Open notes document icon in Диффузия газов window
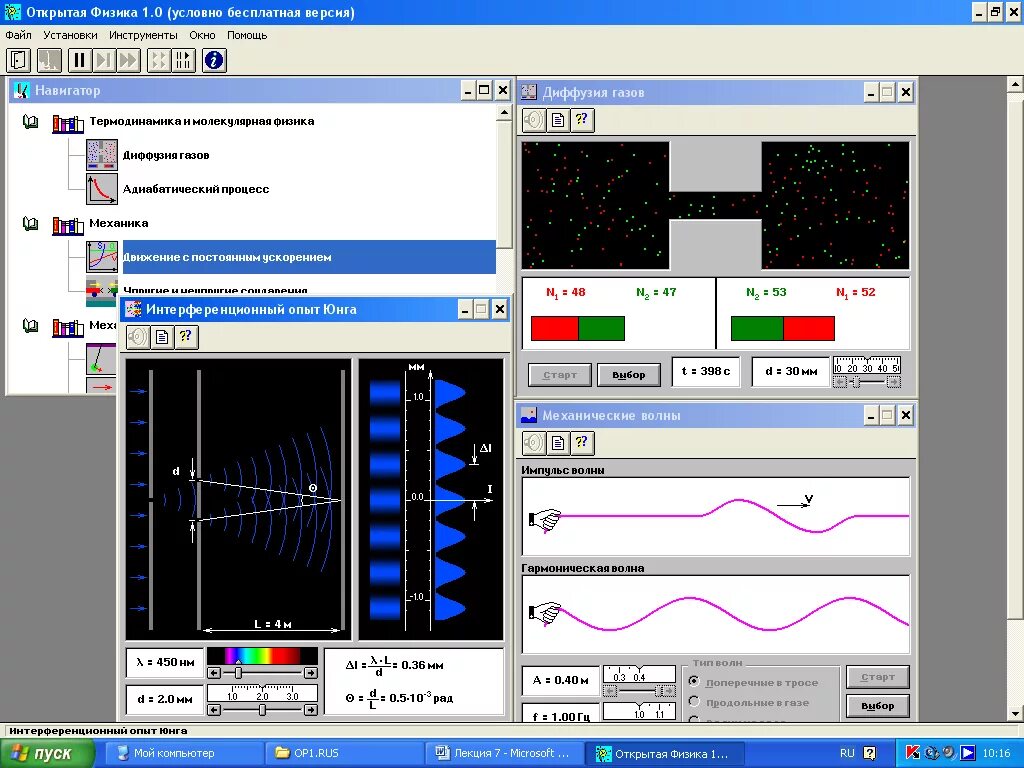Screen dimensions: 1024x768 tap(558, 120)
